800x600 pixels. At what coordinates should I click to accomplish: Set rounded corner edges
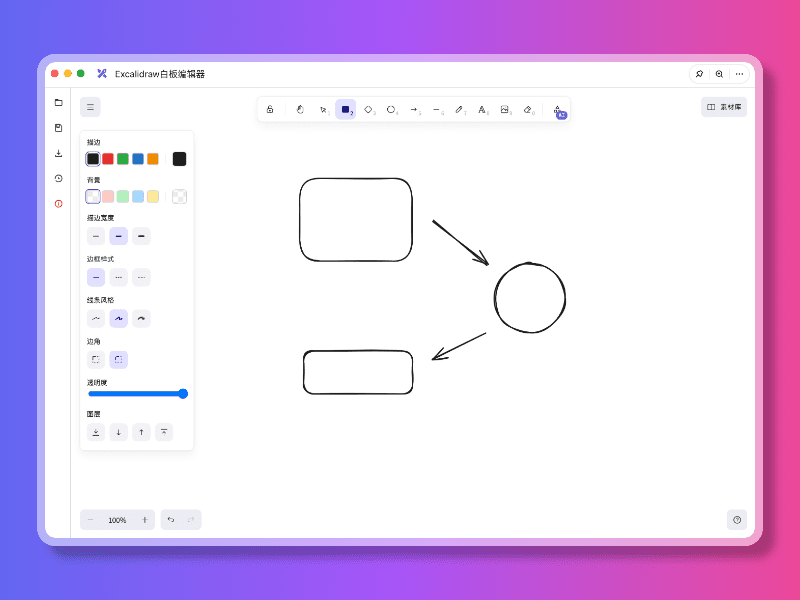118,360
